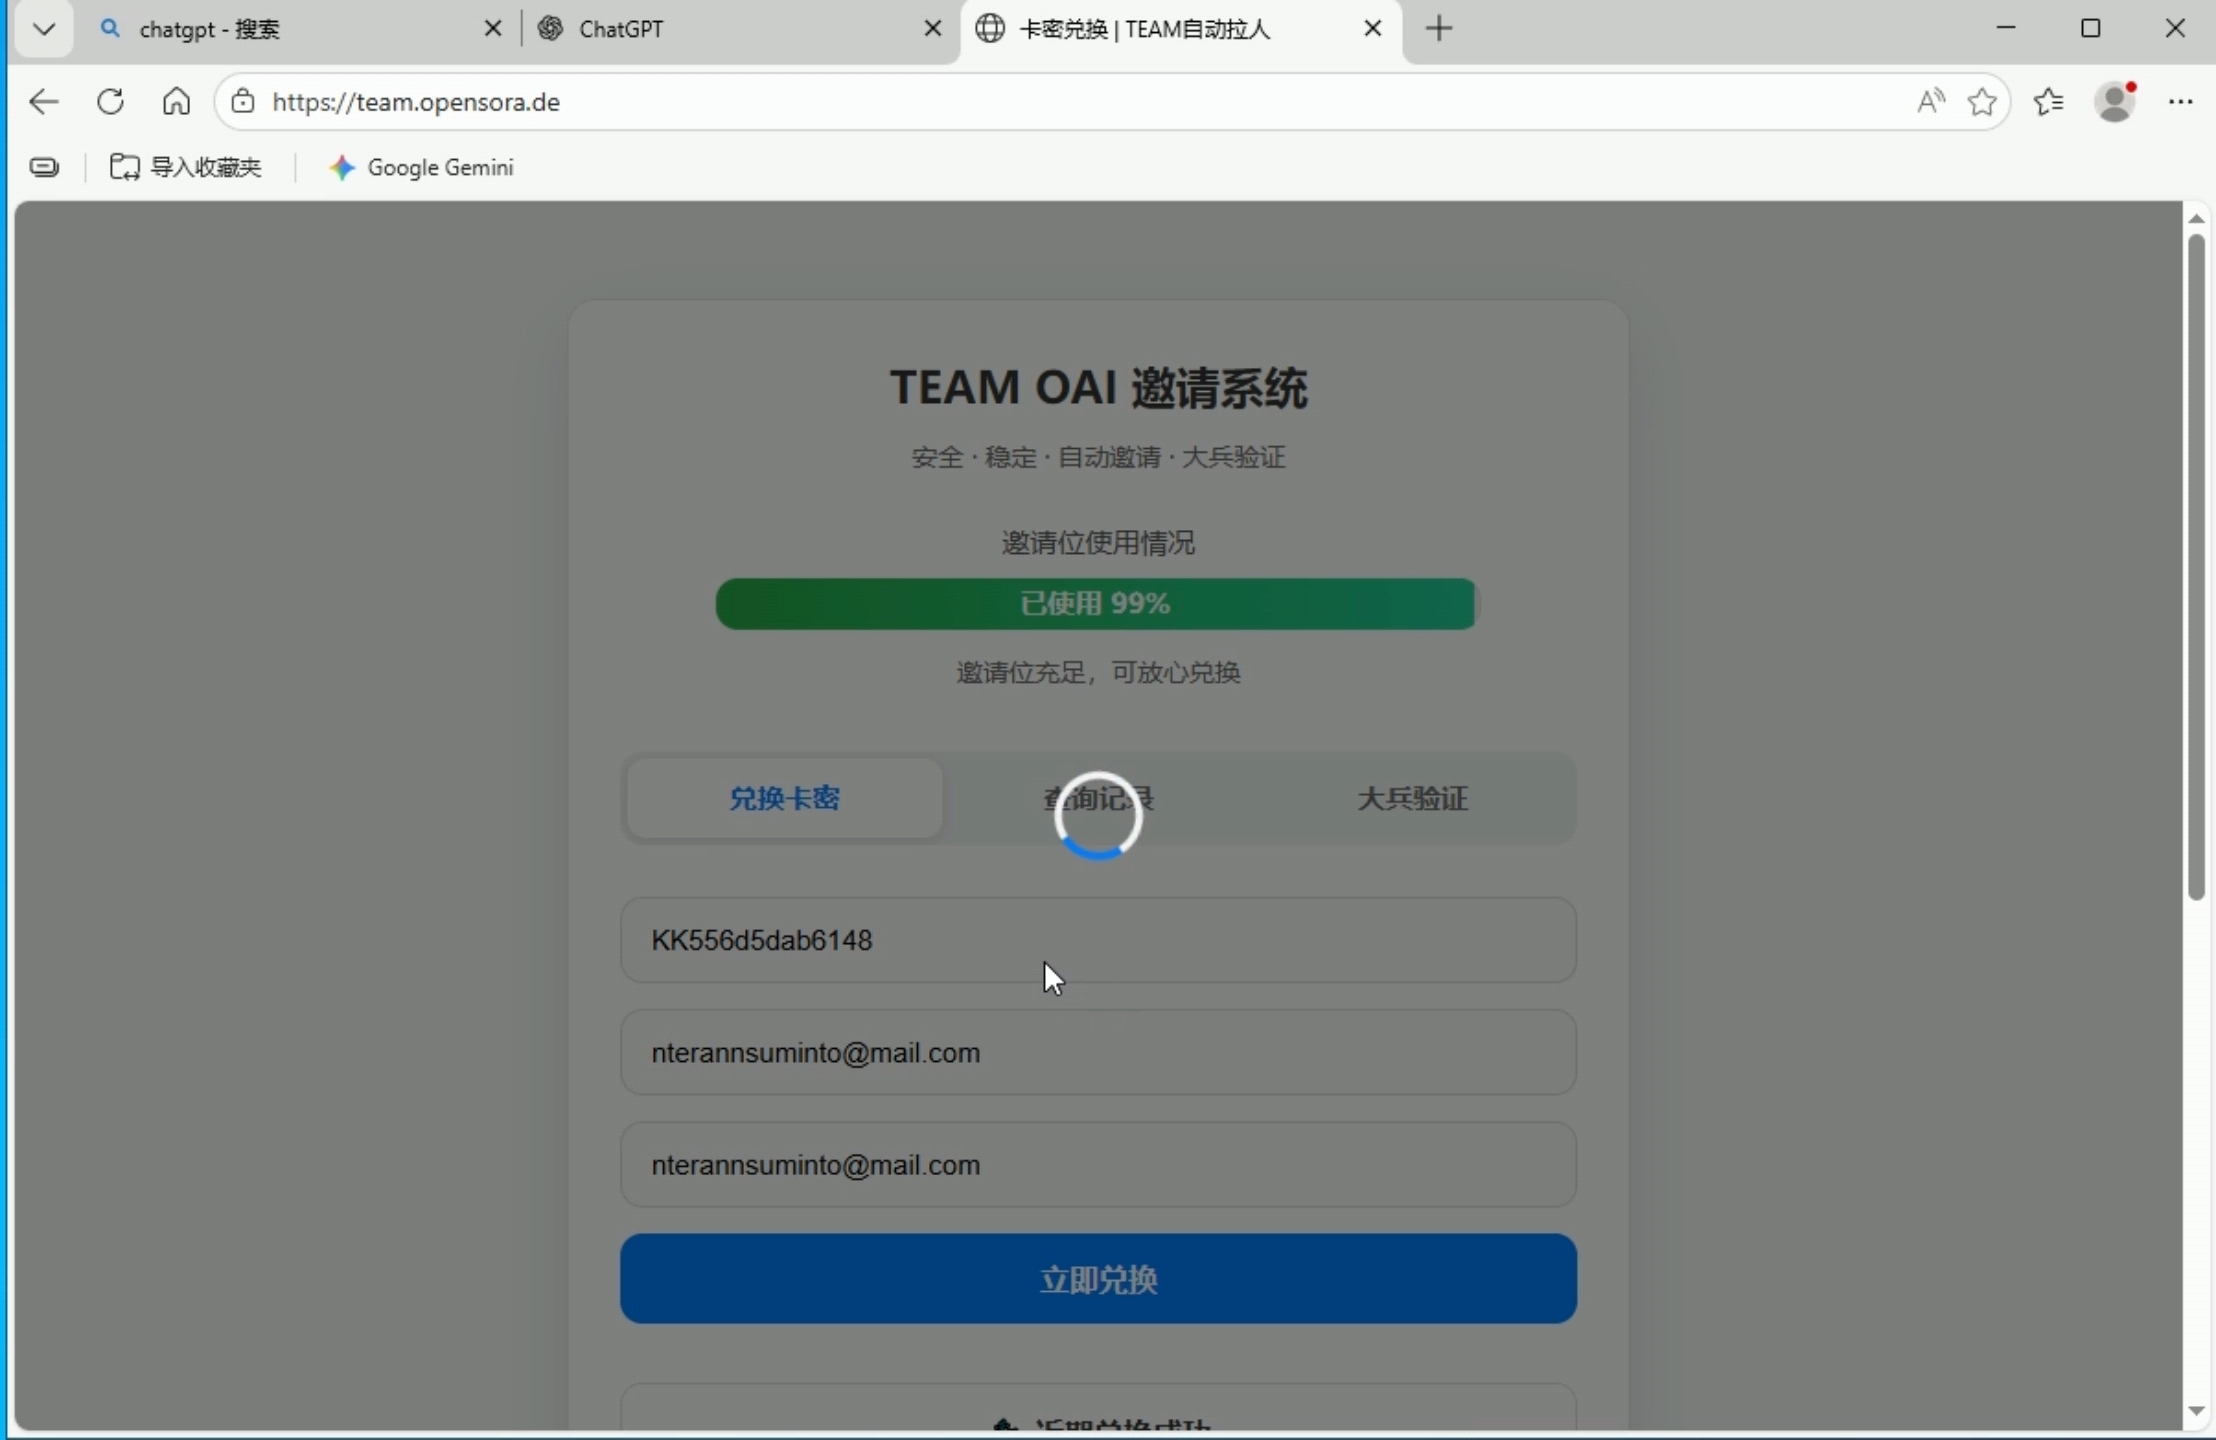Open the browser profile avatar

click(2115, 102)
